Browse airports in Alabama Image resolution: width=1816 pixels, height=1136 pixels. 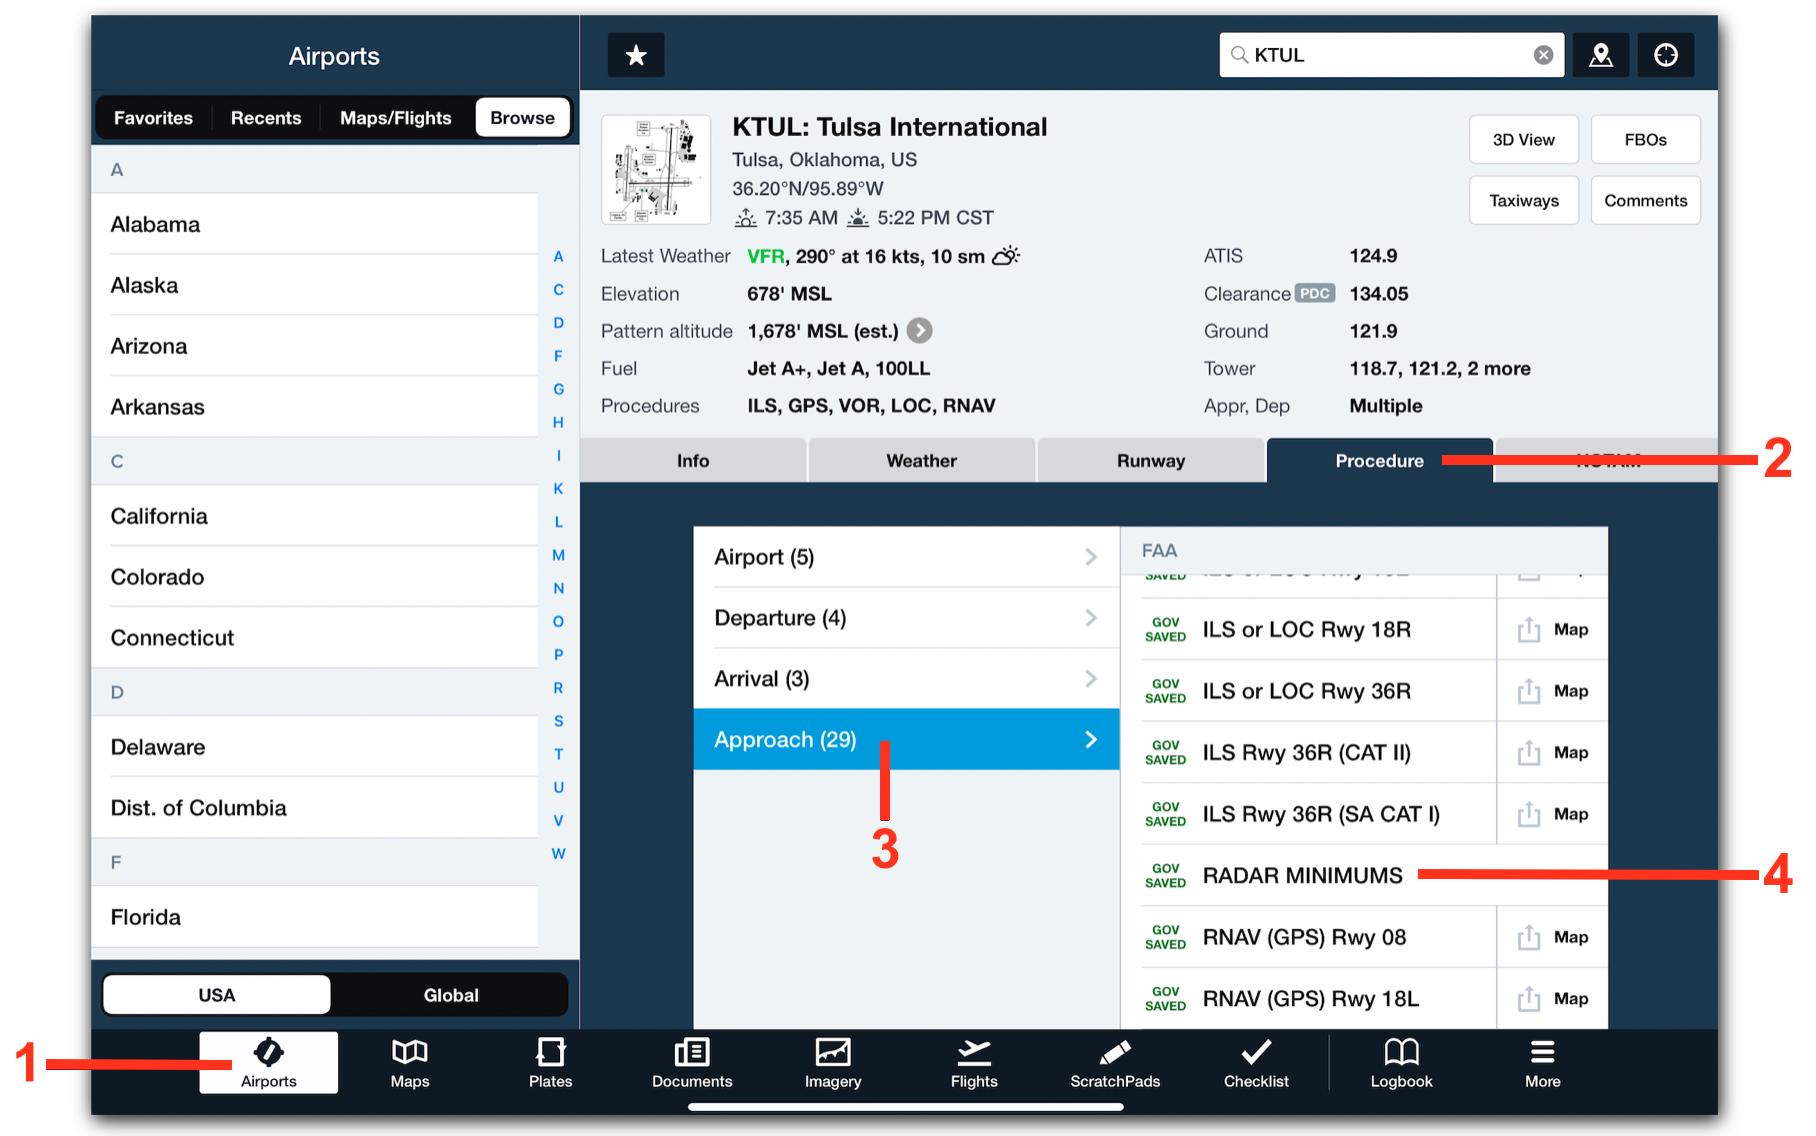(x=315, y=224)
